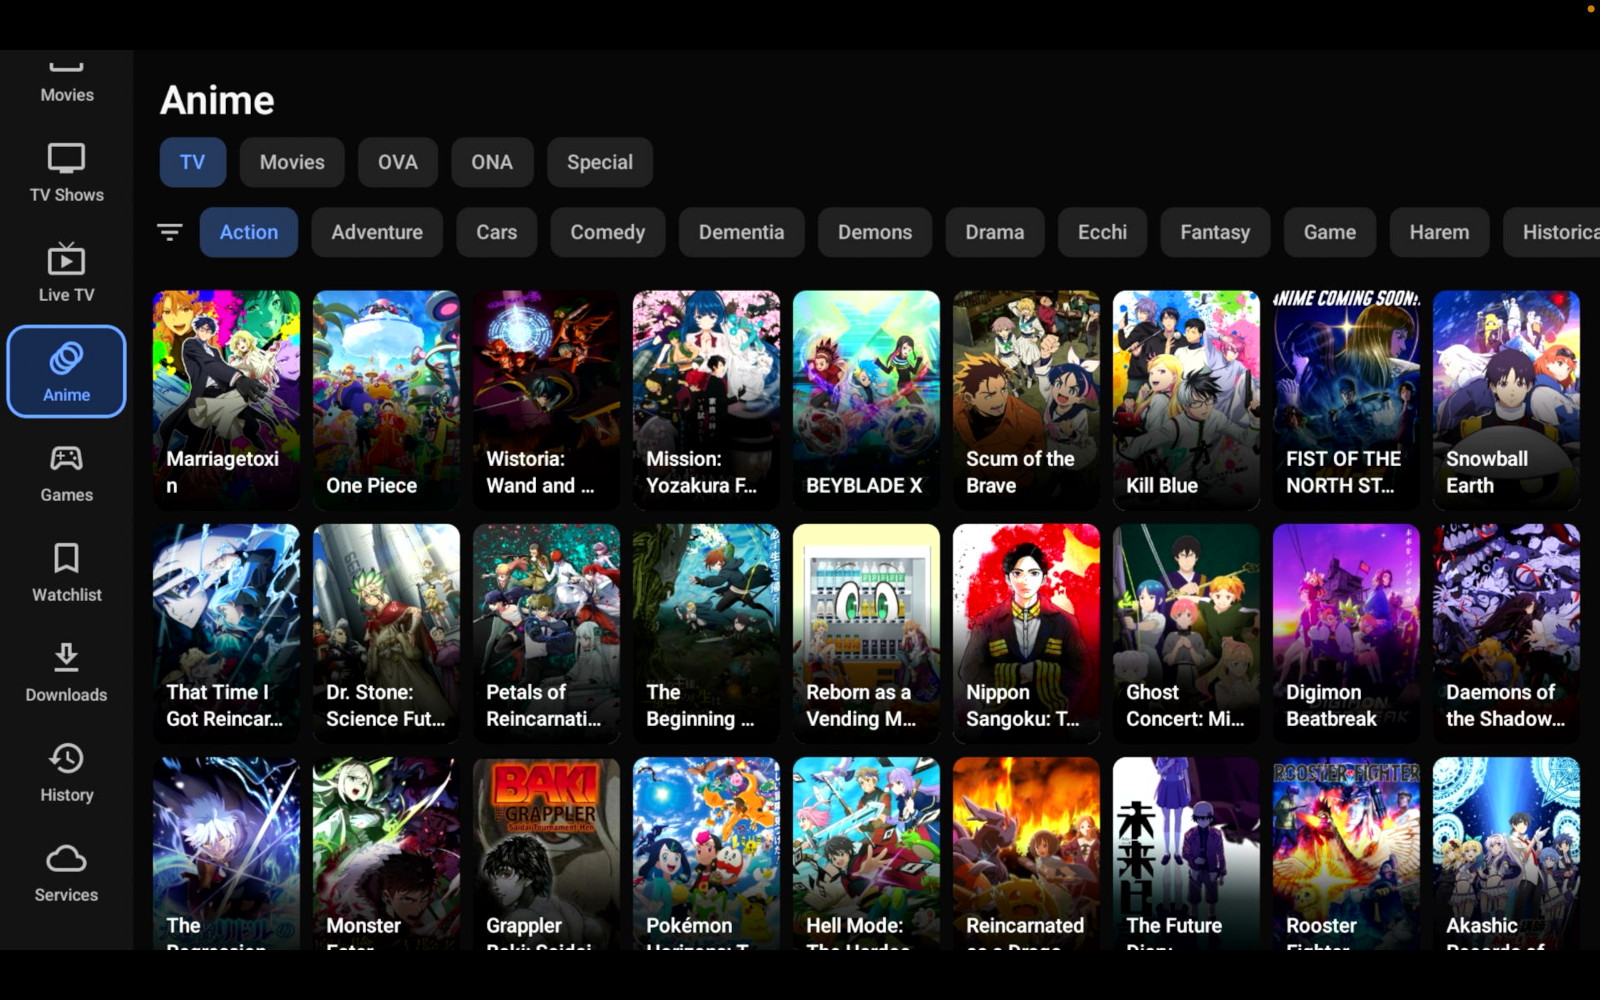The height and width of the screenshot is (1000, 1600).
Task: Switch to the OVA tab
Action: click(398, 162)
